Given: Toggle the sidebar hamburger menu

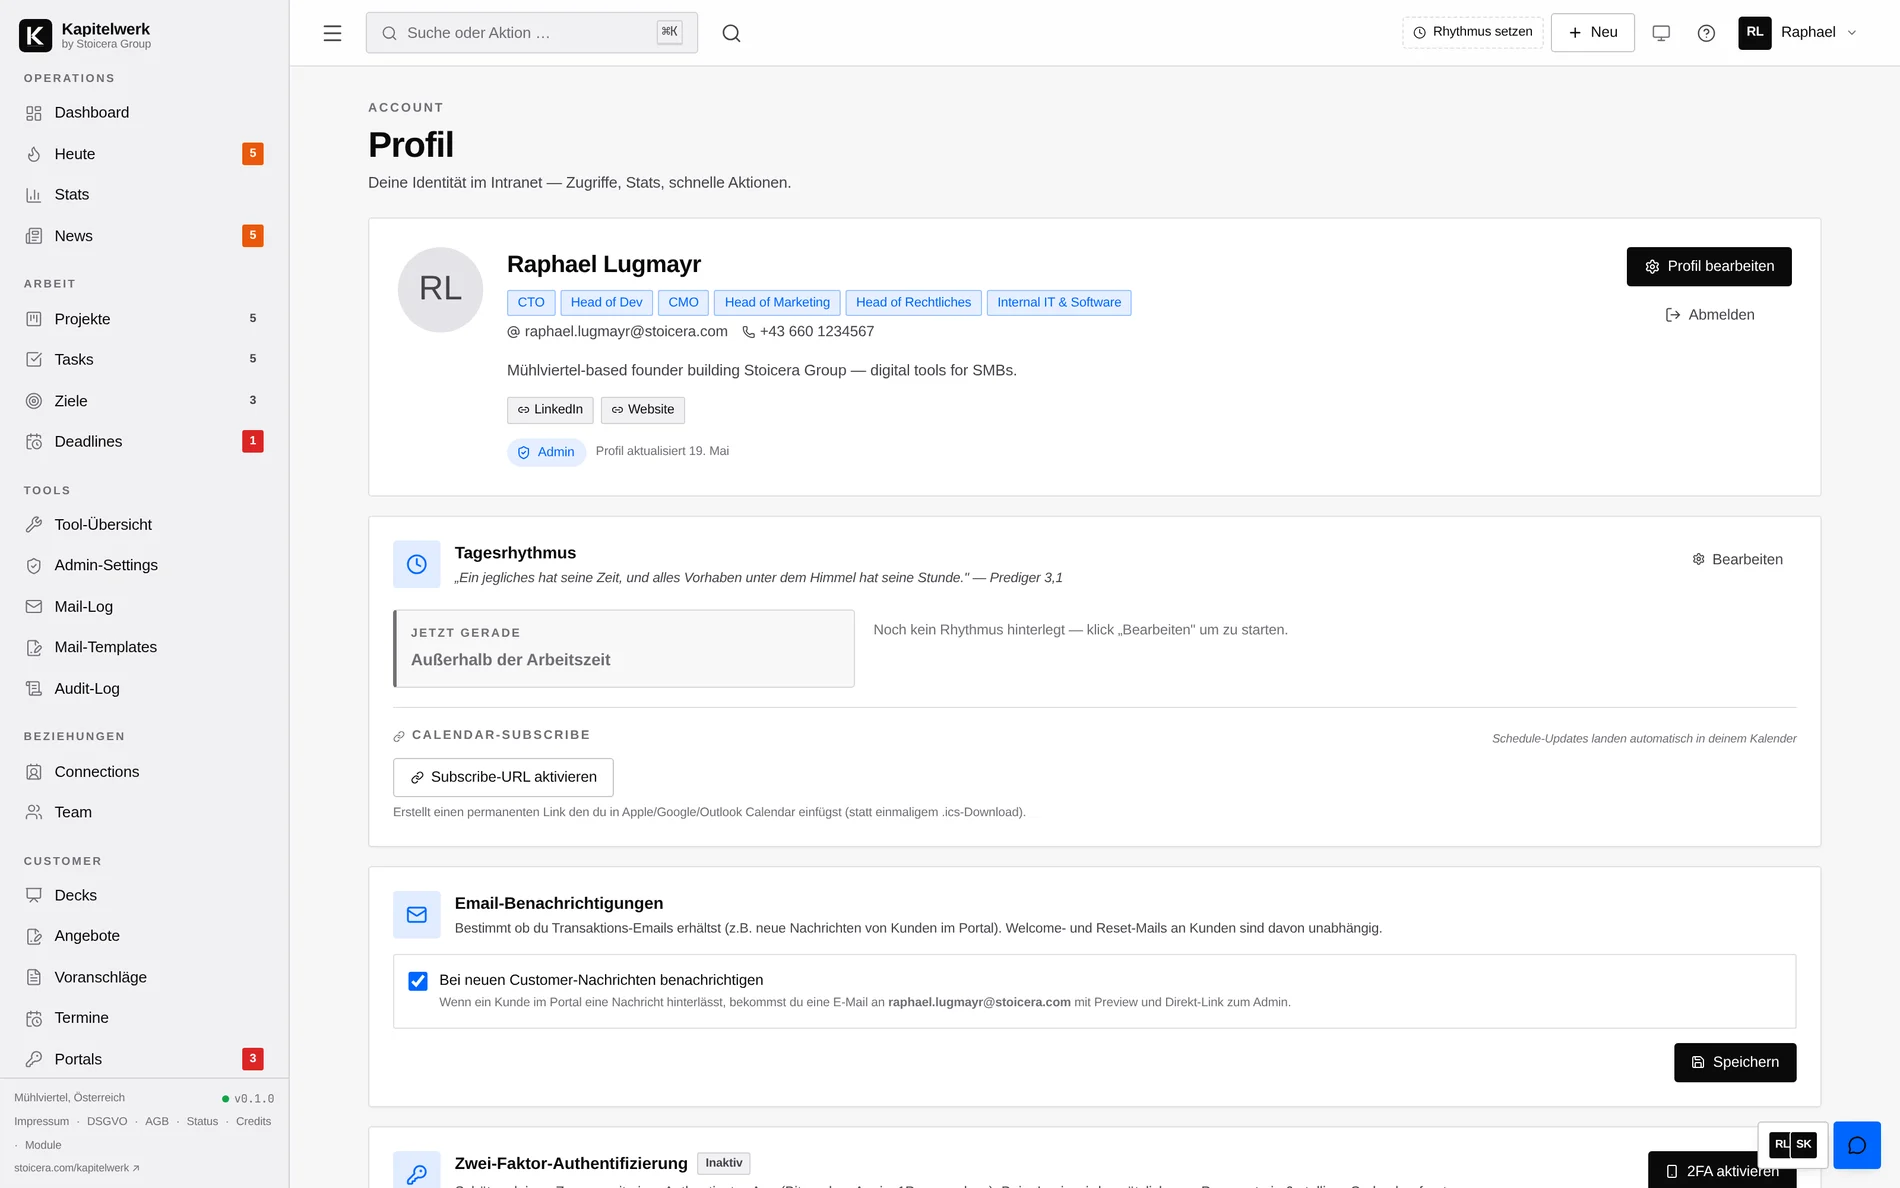Looking at the screenshot, I should pos(332,33).
